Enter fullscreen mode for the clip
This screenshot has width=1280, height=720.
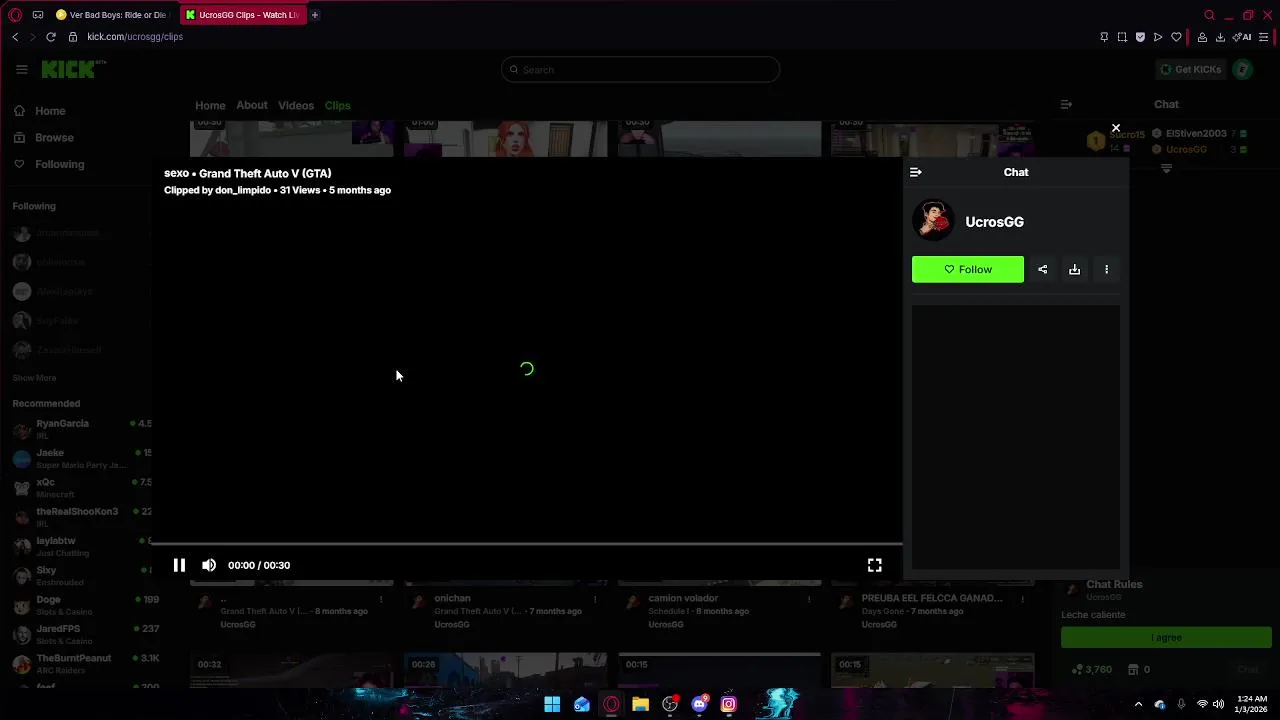coord(874,565)
